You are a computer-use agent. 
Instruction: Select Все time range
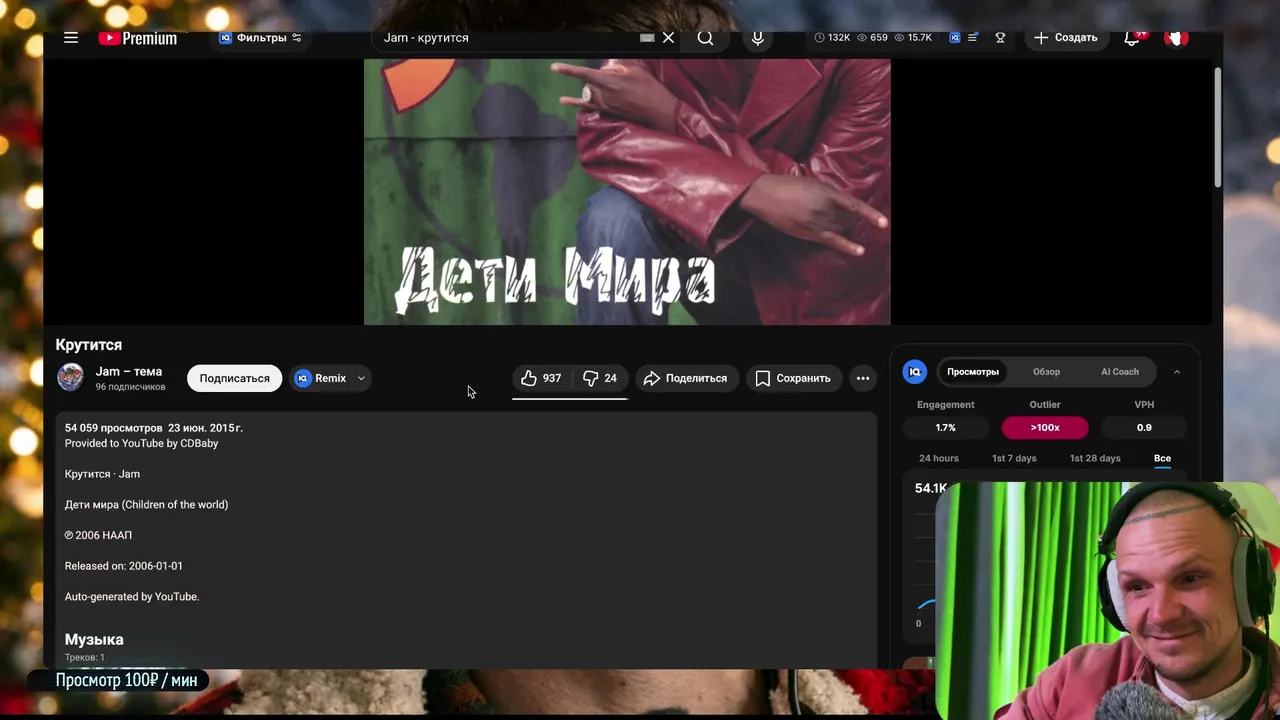pos(1162,458)
